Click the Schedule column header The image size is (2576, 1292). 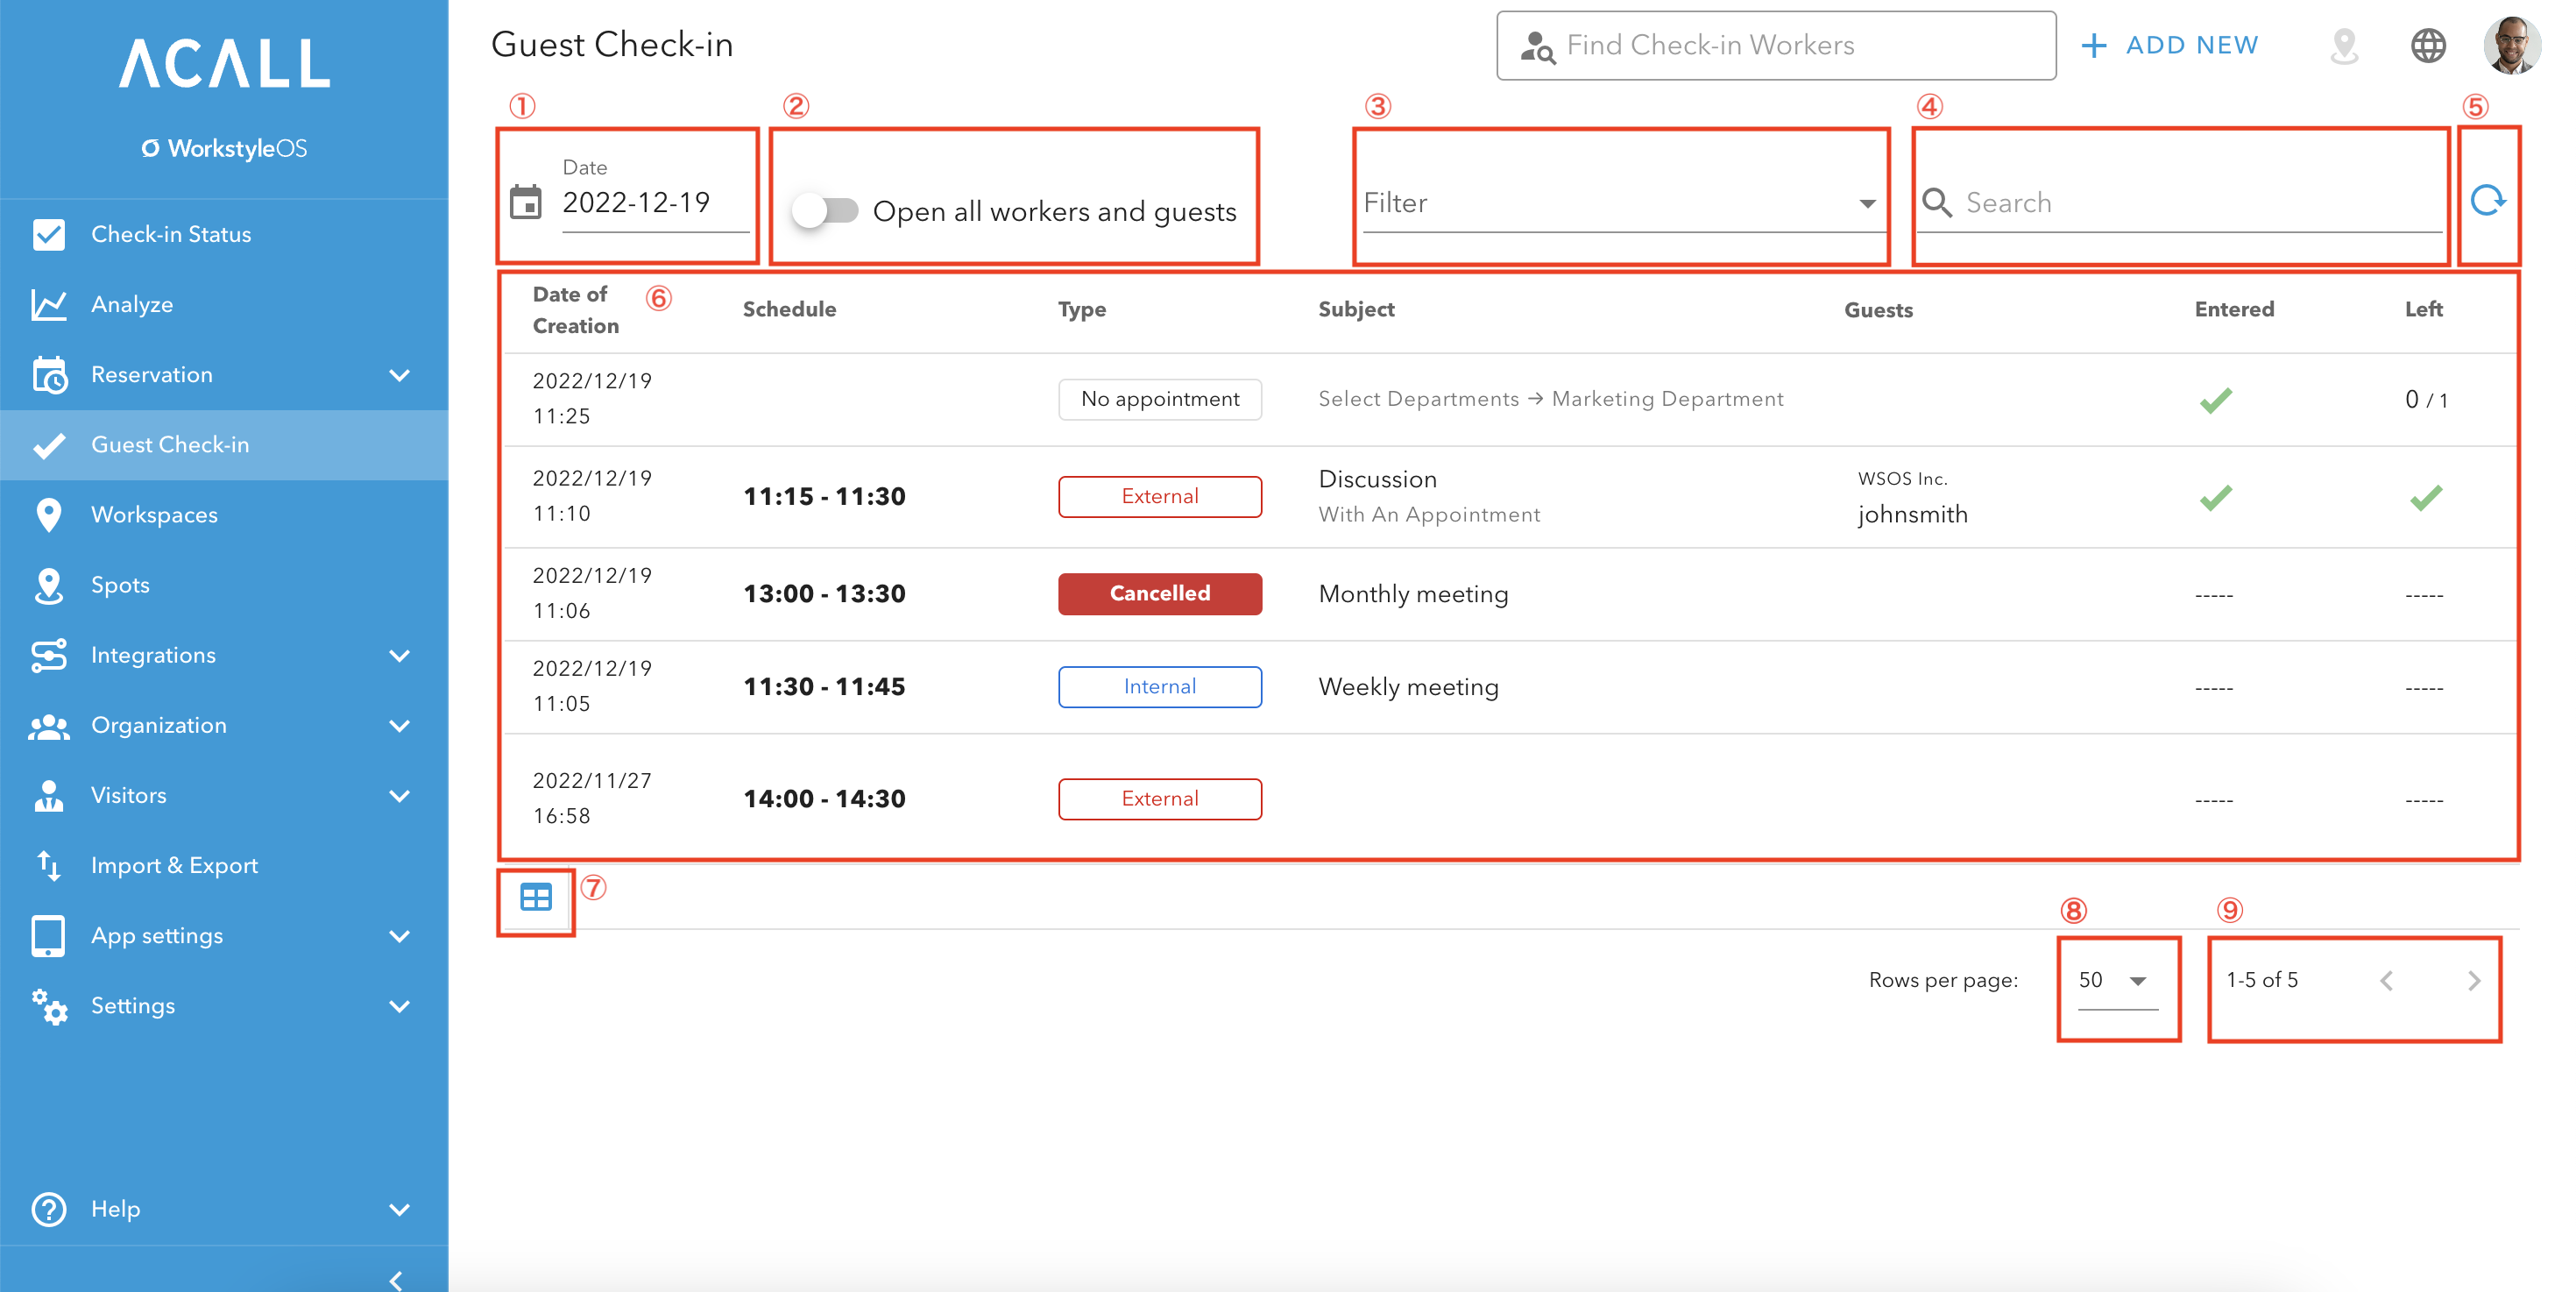789,309
